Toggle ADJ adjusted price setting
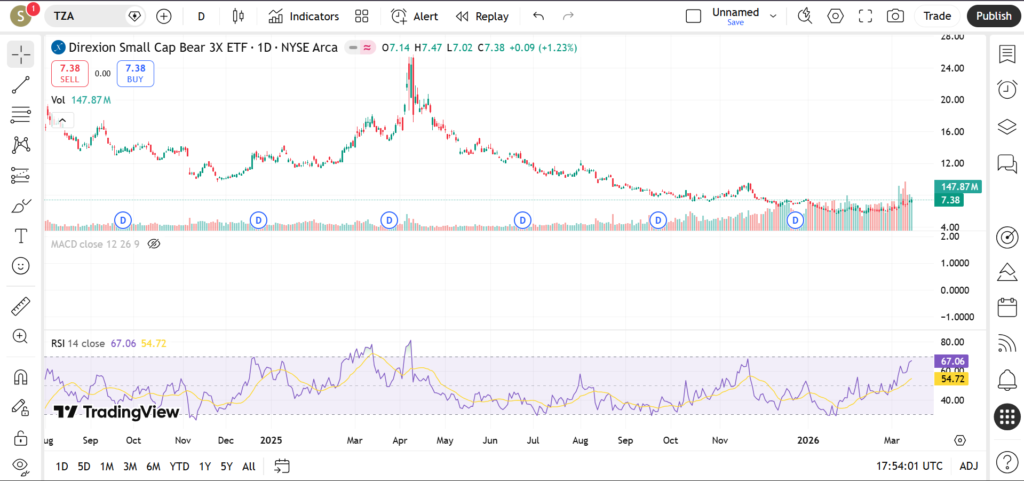The width and height of the screenshot is (1024, 481). coord(968,466)
